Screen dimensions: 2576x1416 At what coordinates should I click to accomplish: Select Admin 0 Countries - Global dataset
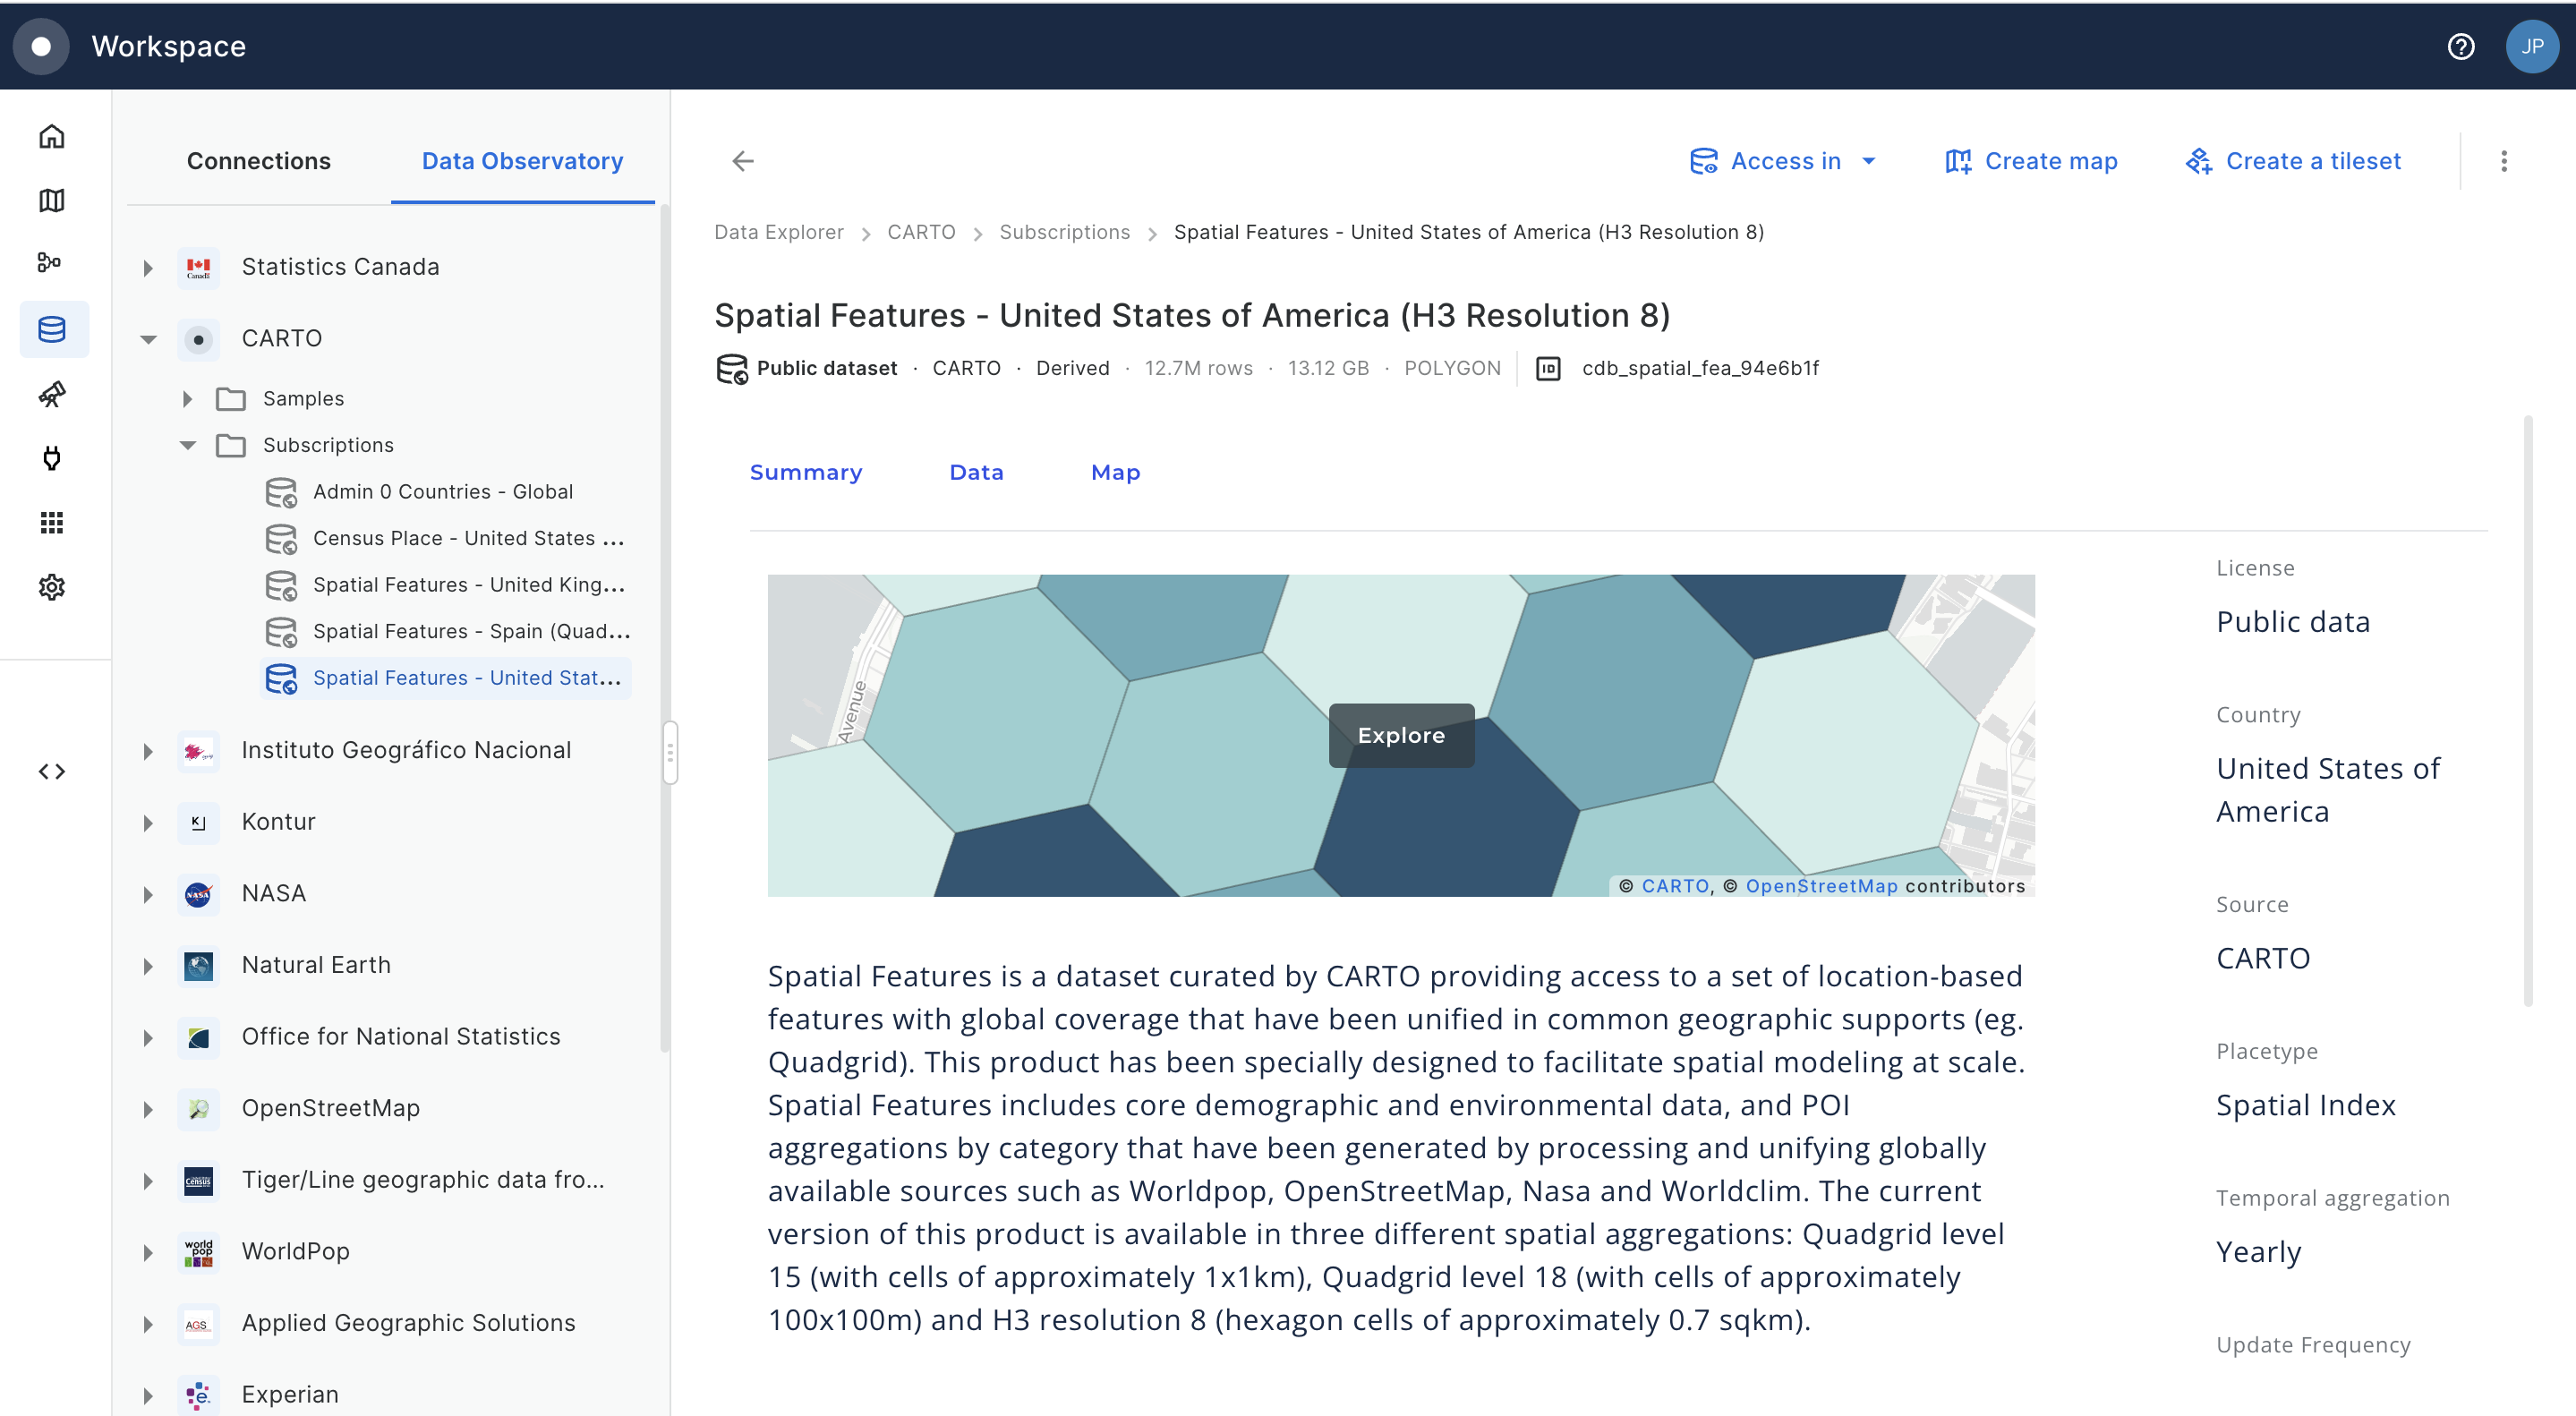pos(446,492)
